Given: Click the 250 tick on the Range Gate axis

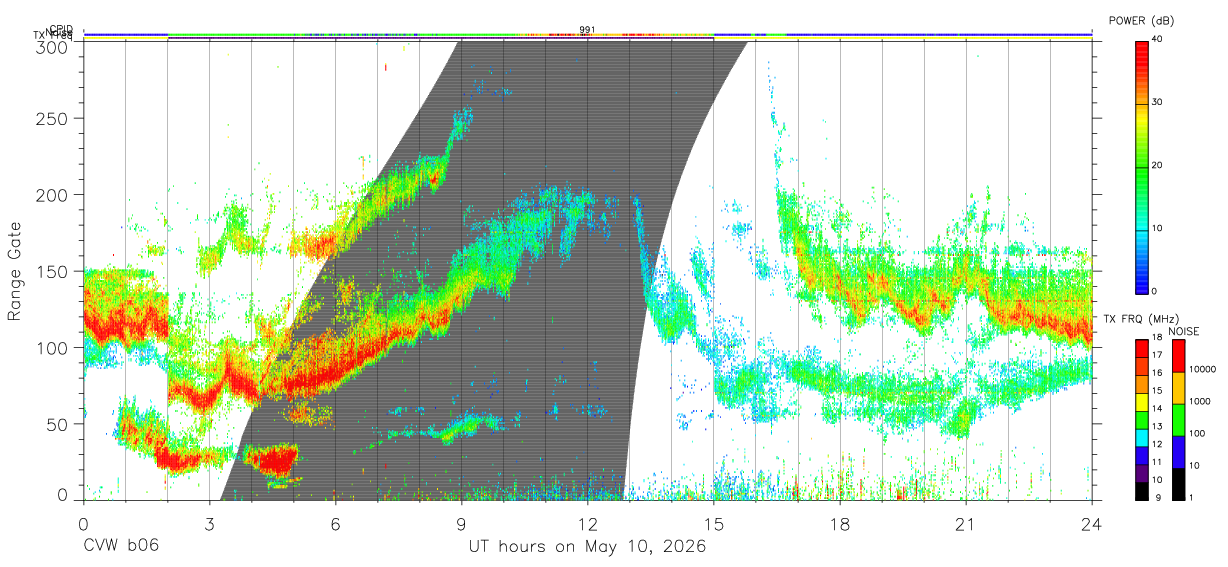Looking at the screenshot, I should [x=52, y=118].
